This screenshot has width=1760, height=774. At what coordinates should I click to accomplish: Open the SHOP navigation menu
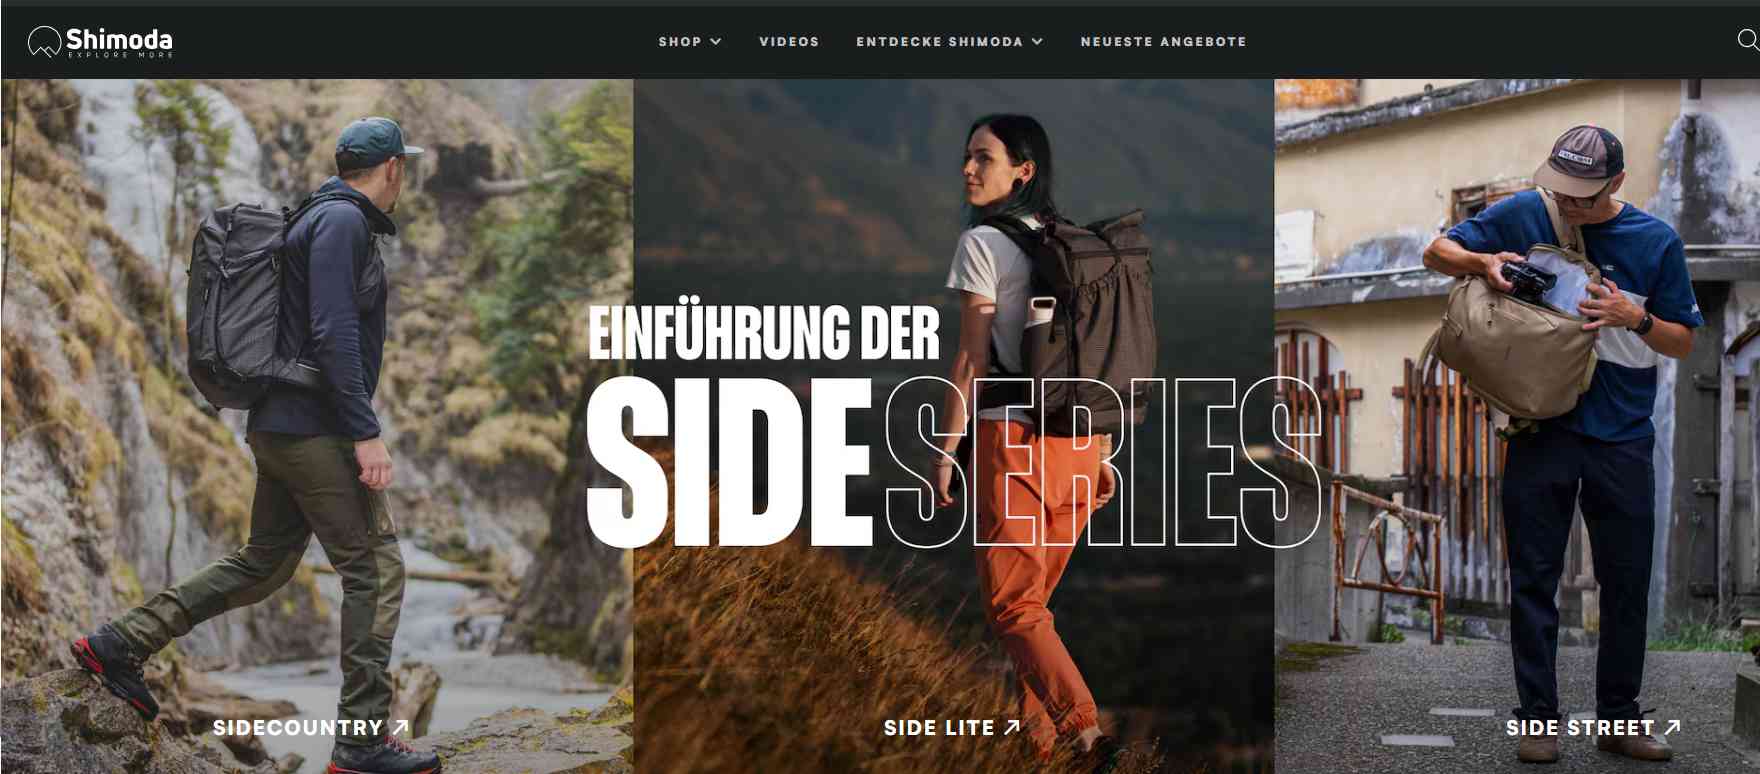coord(690,42)
